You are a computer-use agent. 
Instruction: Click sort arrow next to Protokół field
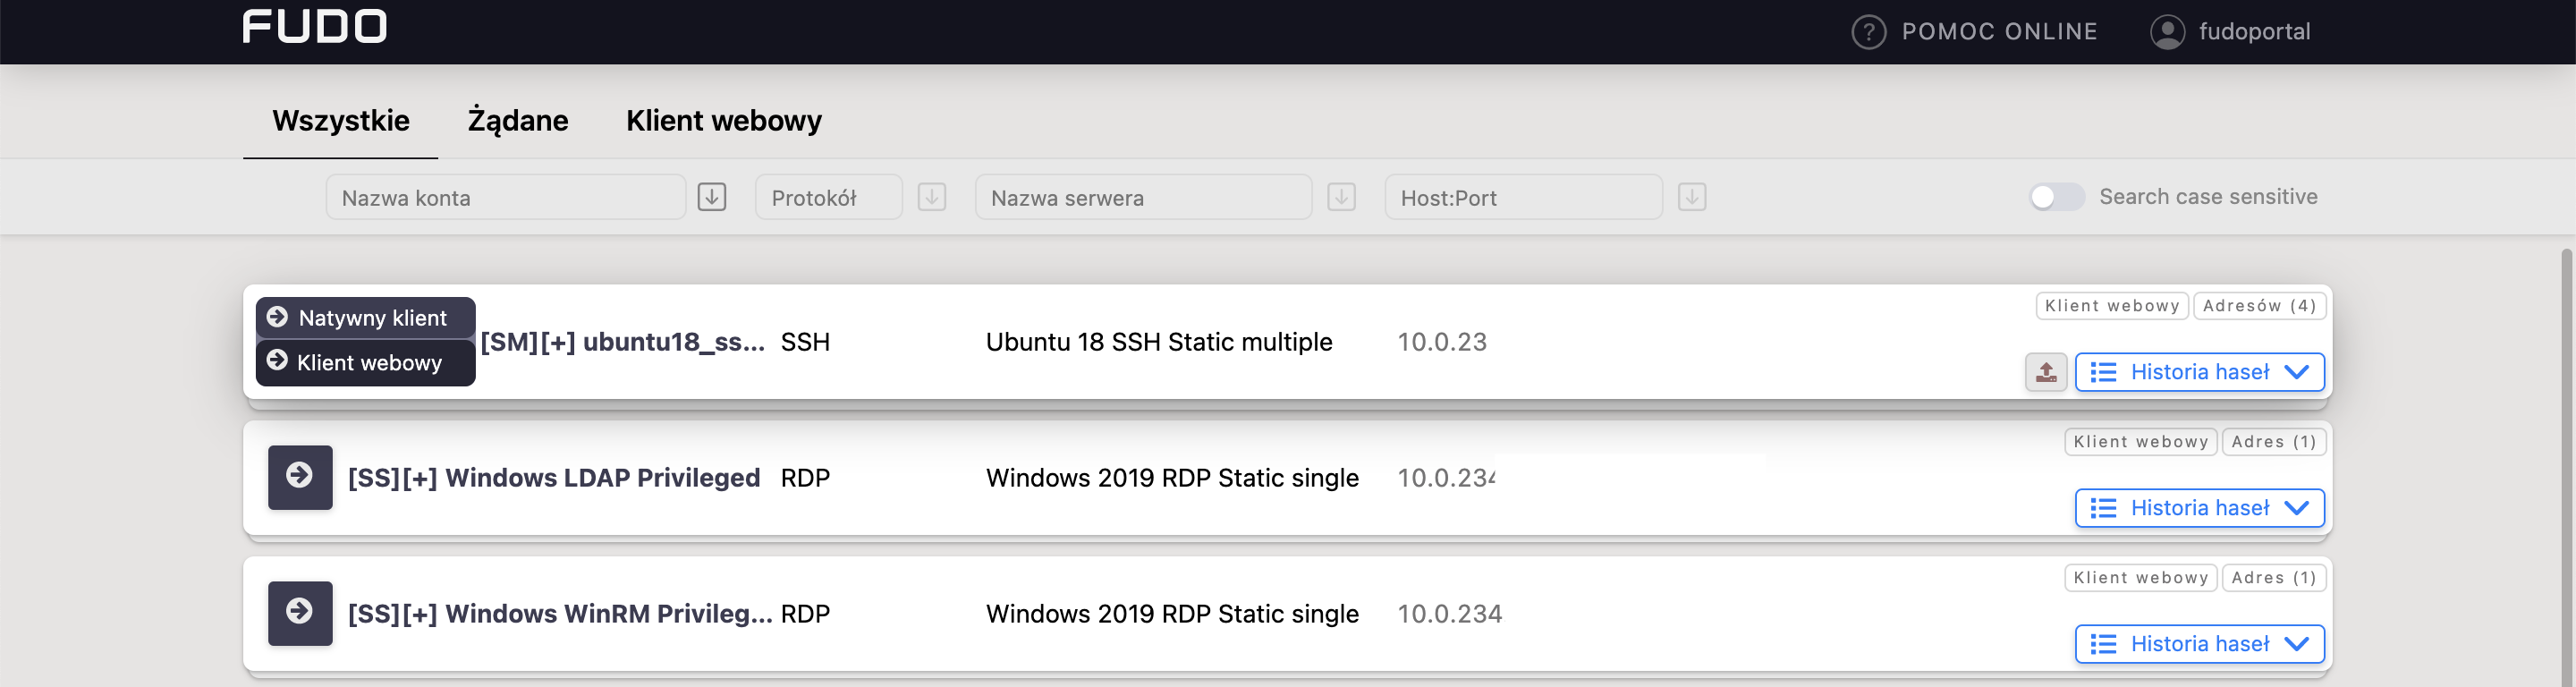(931, 197)
